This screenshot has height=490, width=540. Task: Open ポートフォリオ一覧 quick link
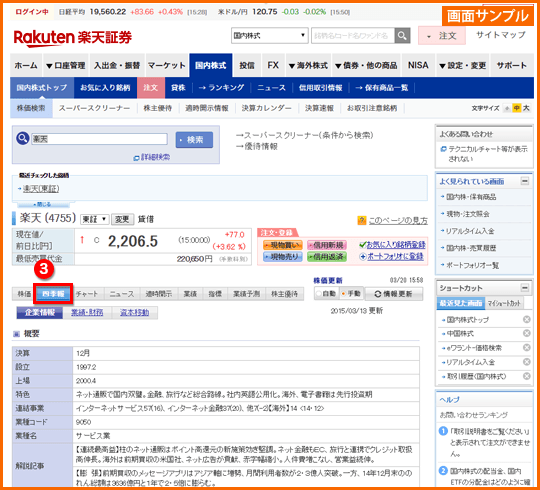[x=472, y=265]
